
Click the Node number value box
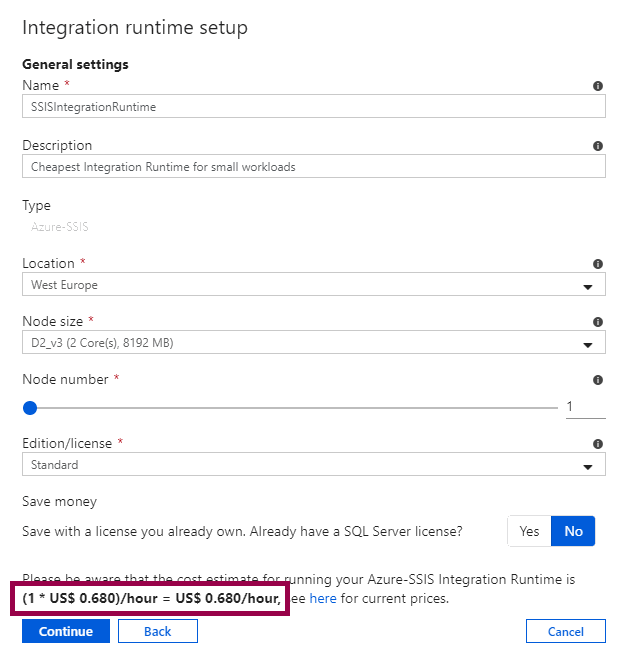585,407
